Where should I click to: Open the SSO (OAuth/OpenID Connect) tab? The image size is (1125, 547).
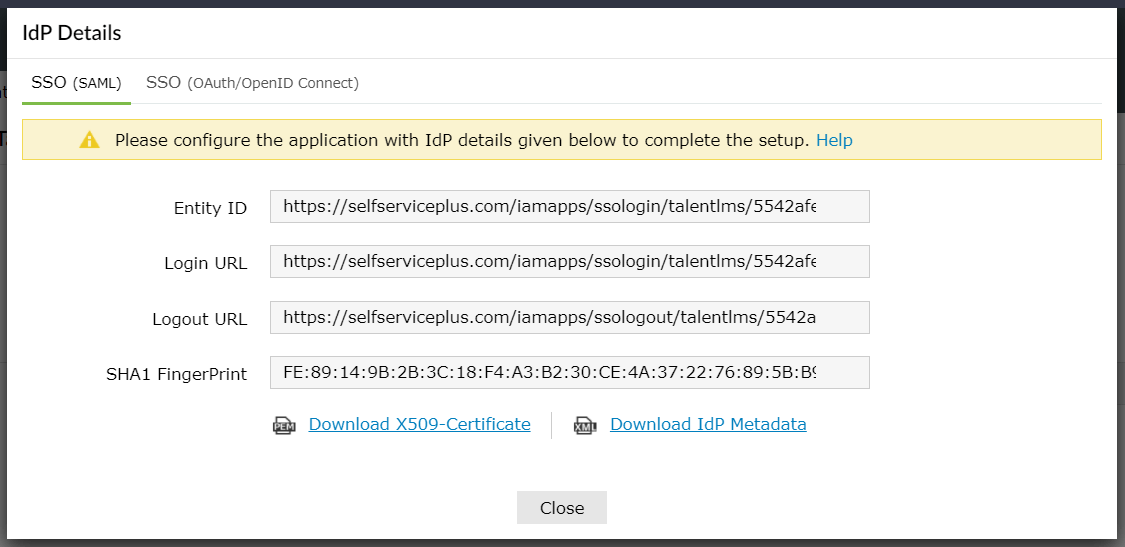click(x=253, y=83)
